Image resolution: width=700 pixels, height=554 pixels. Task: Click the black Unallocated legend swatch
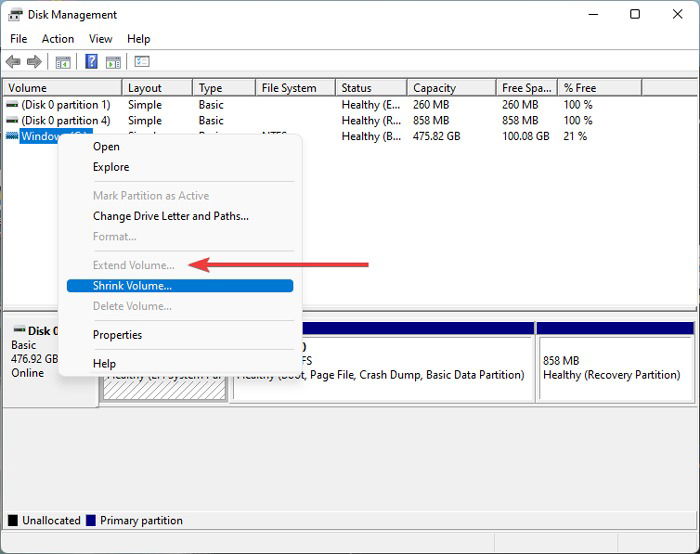coord(13,521)
